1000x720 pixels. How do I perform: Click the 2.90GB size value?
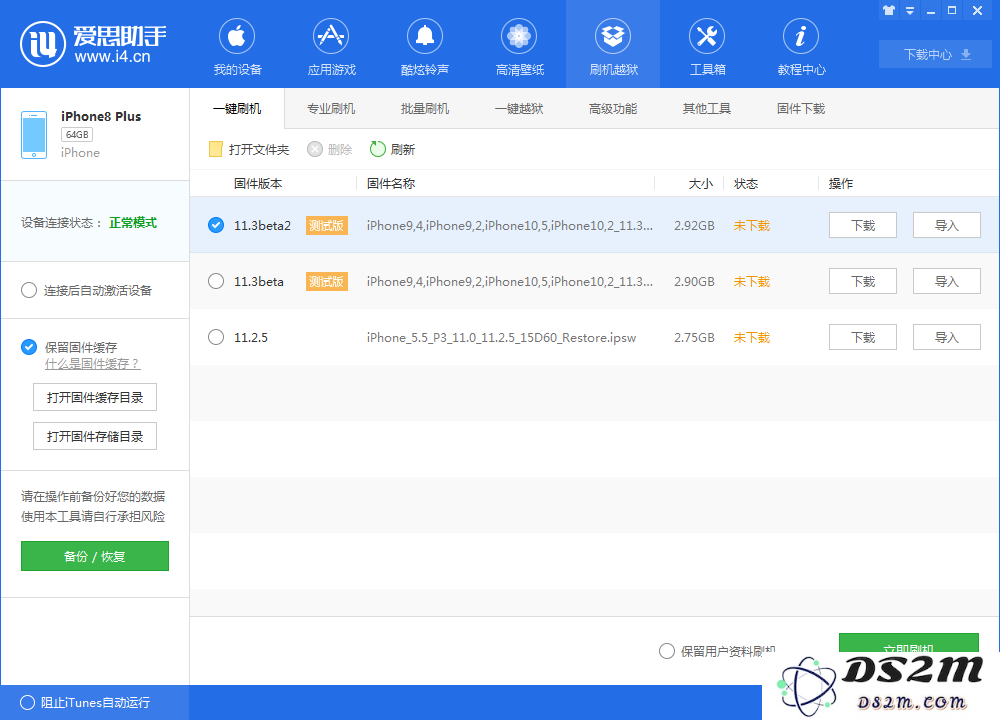click(694, 281)
